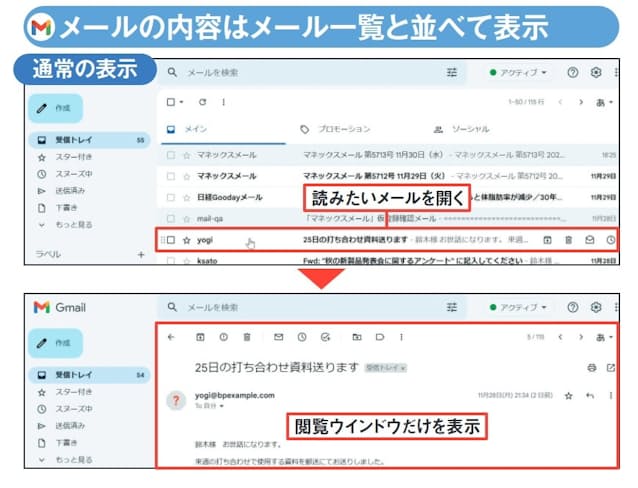
Task: Report spam icon in opened email toolbar
Action: tap(224, 337)
